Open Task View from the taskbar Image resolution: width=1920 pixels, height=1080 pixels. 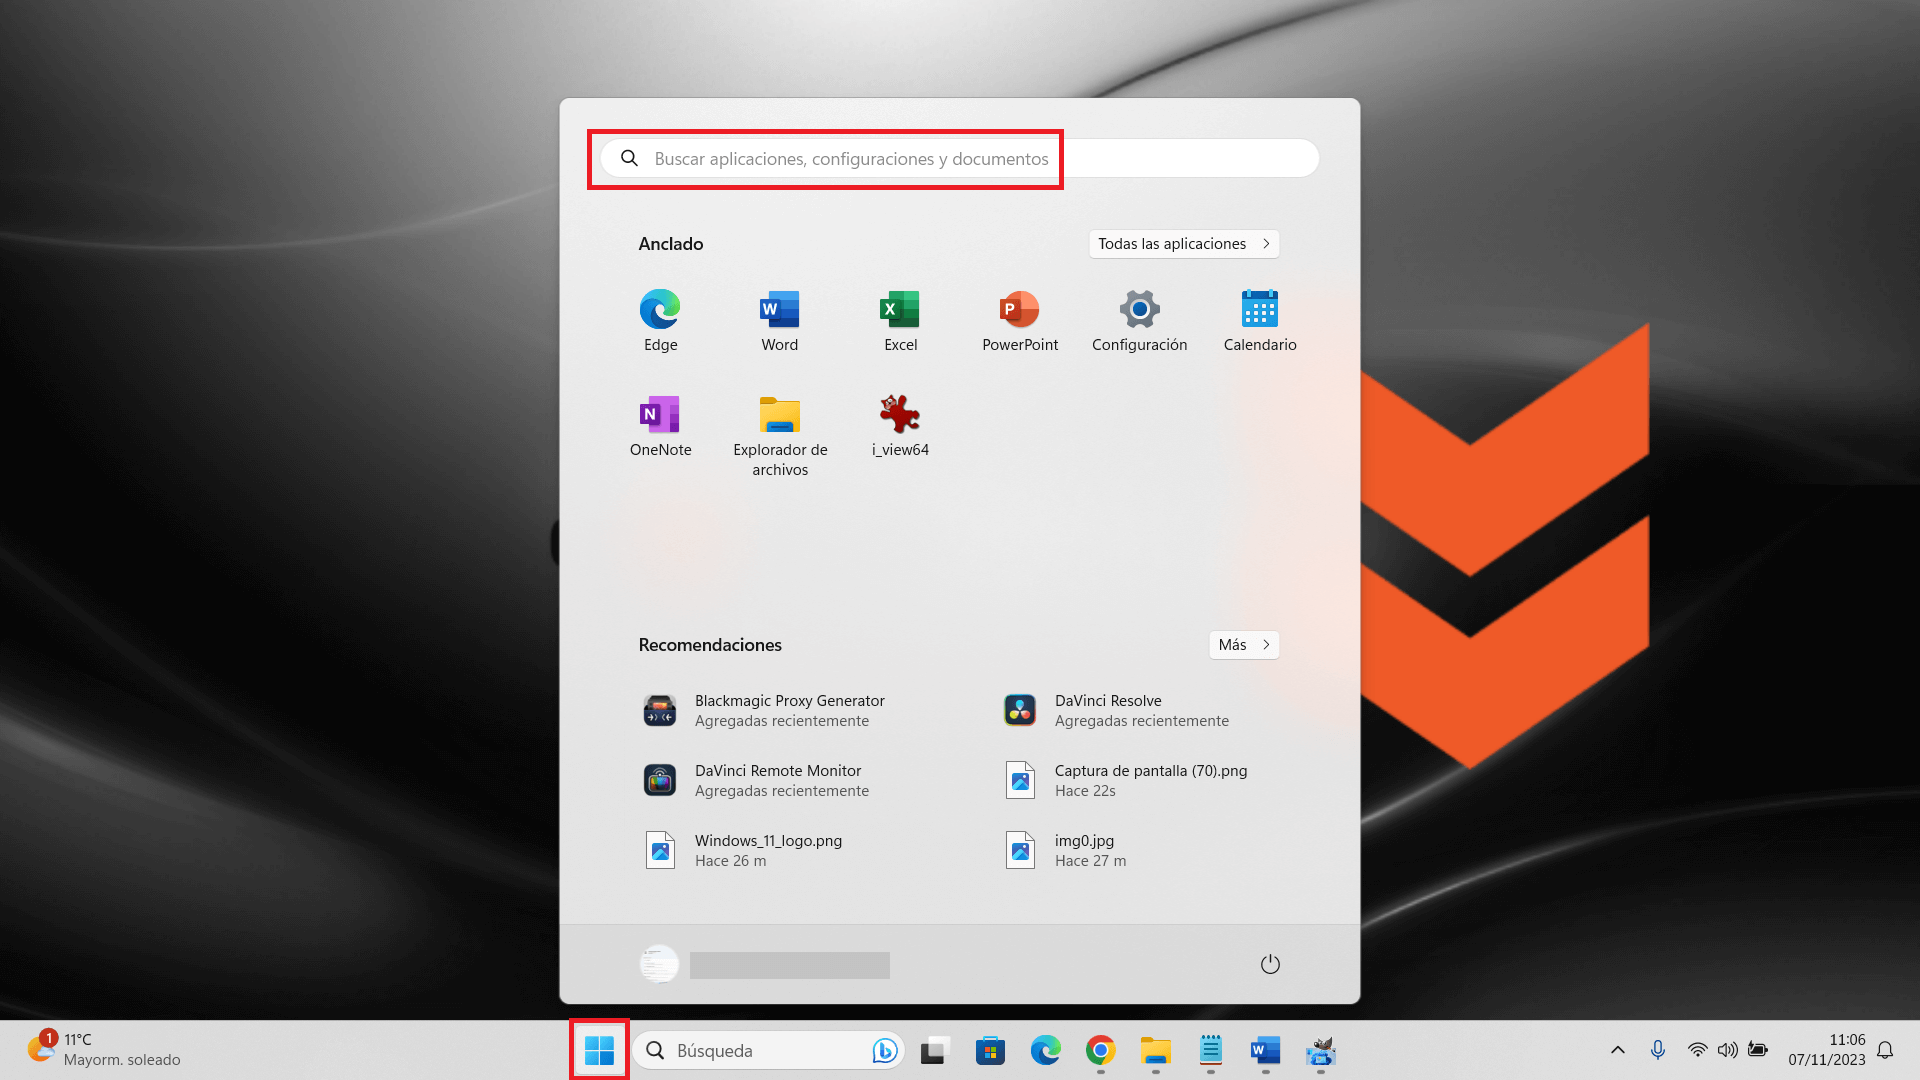934,1050
